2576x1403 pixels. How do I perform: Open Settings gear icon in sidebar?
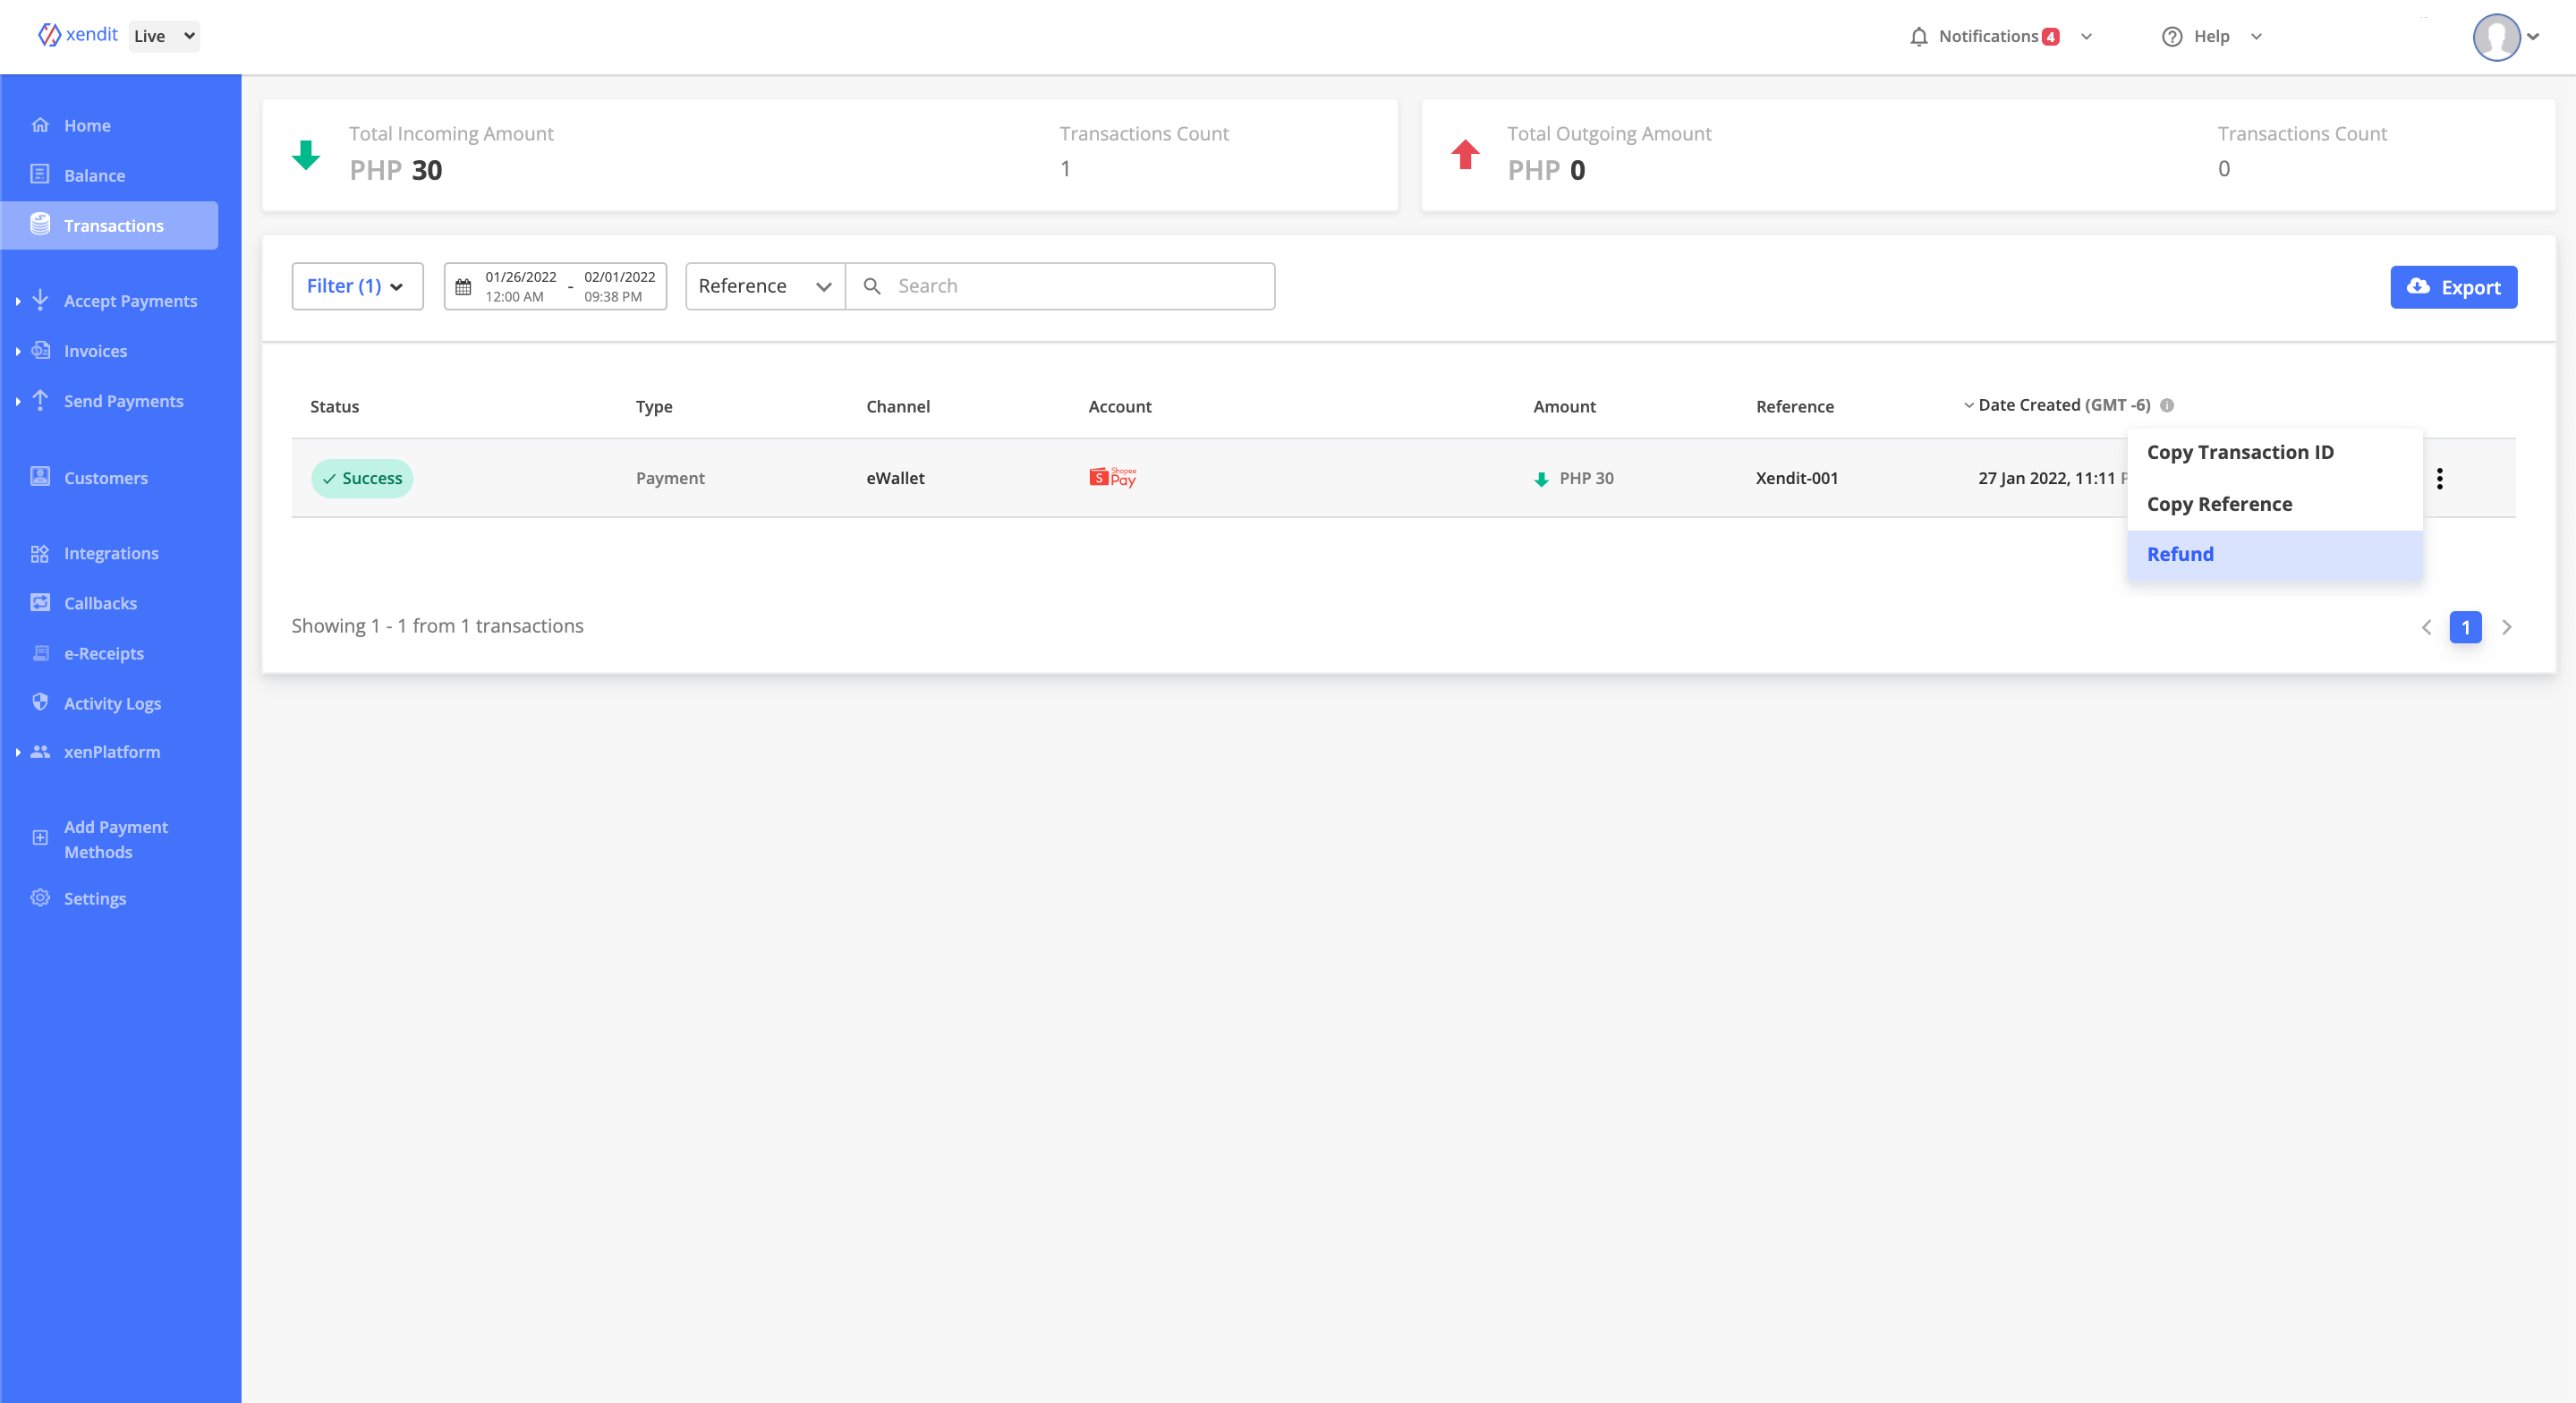[40, 898]
